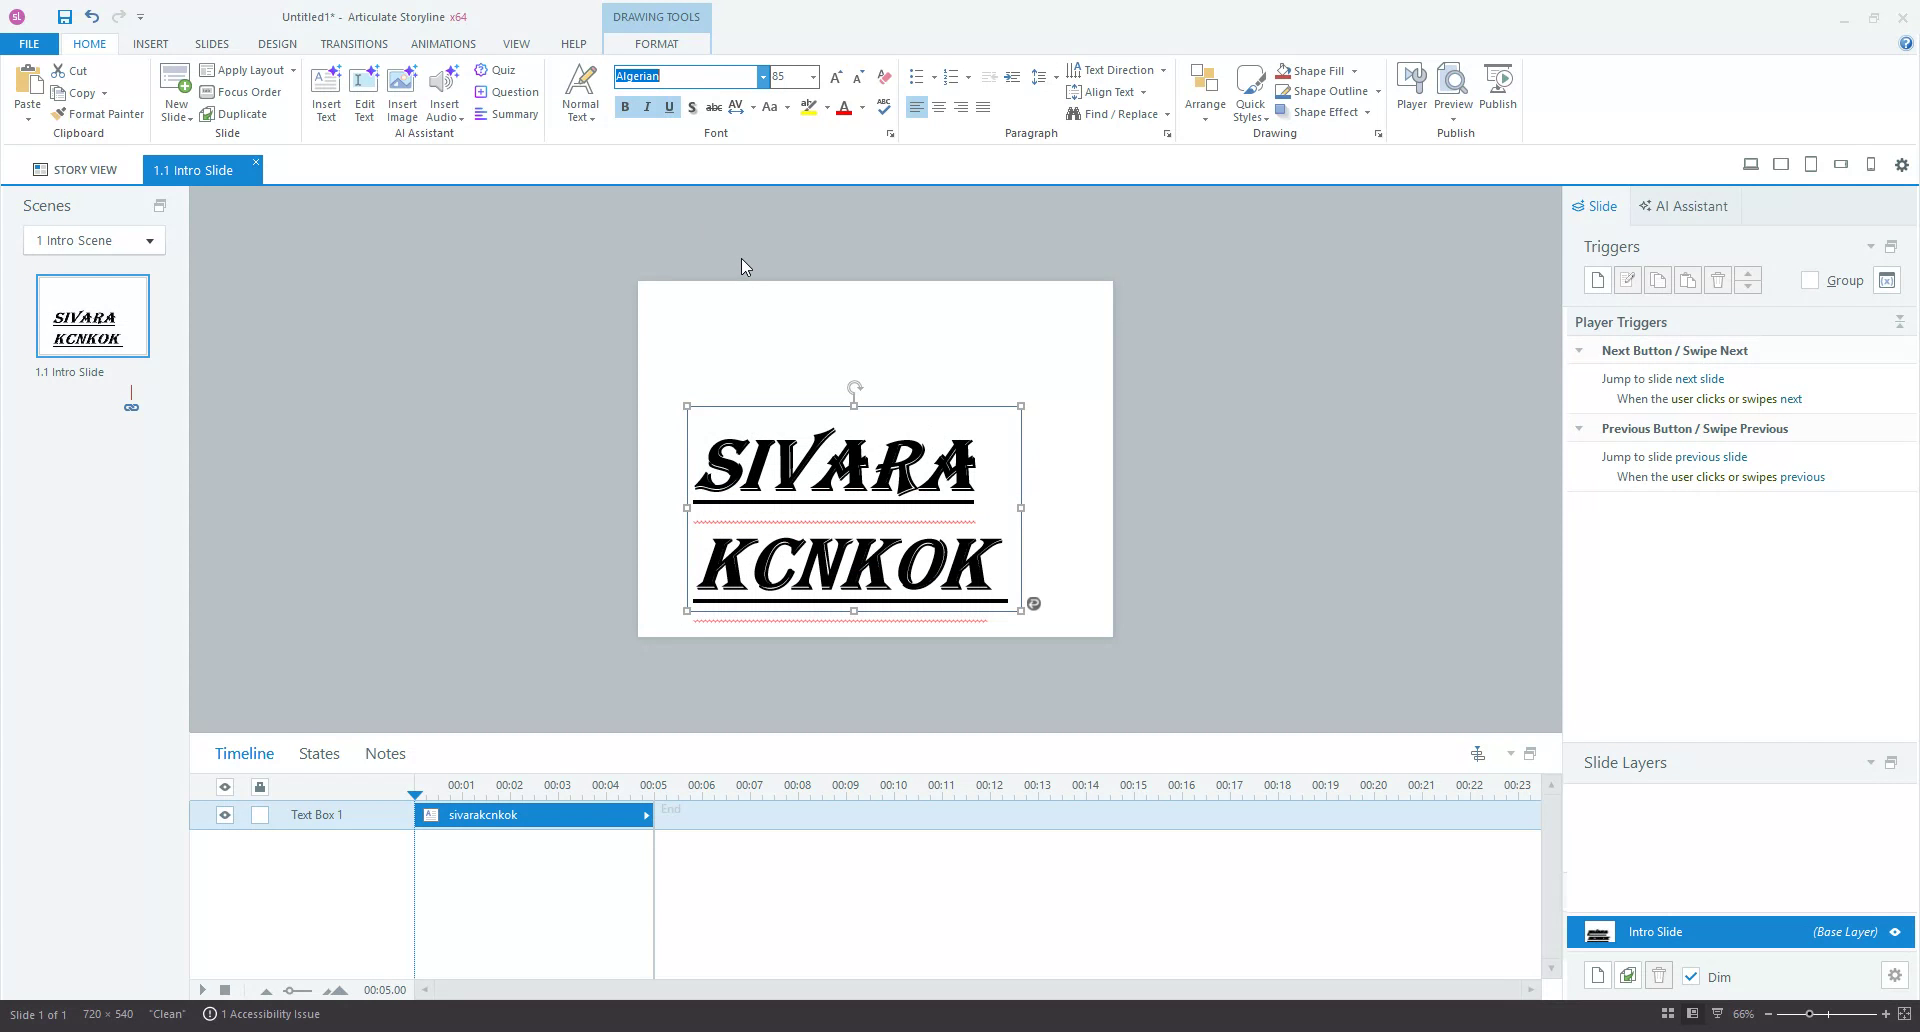Toggle visibility of Text Box 1 in timeline
Screen dimensions: 1920x1032
coord(224,815)
